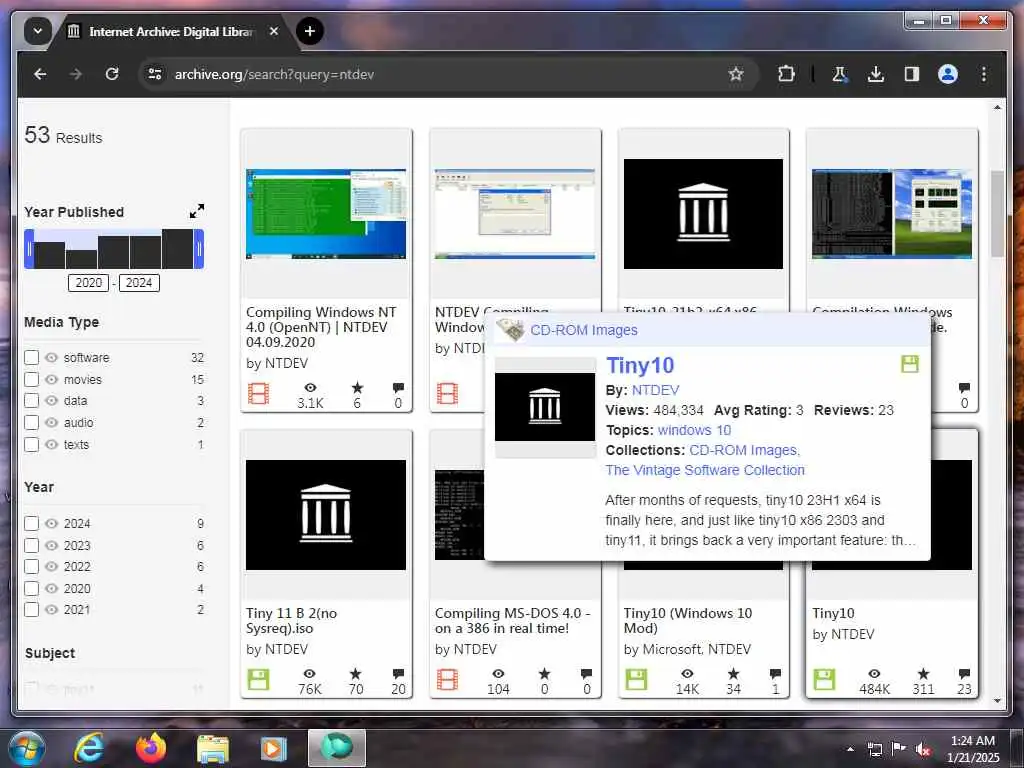The image size is (1024, 768).
Task: Open the browser three-dot menu
Action: click(984, 74)
